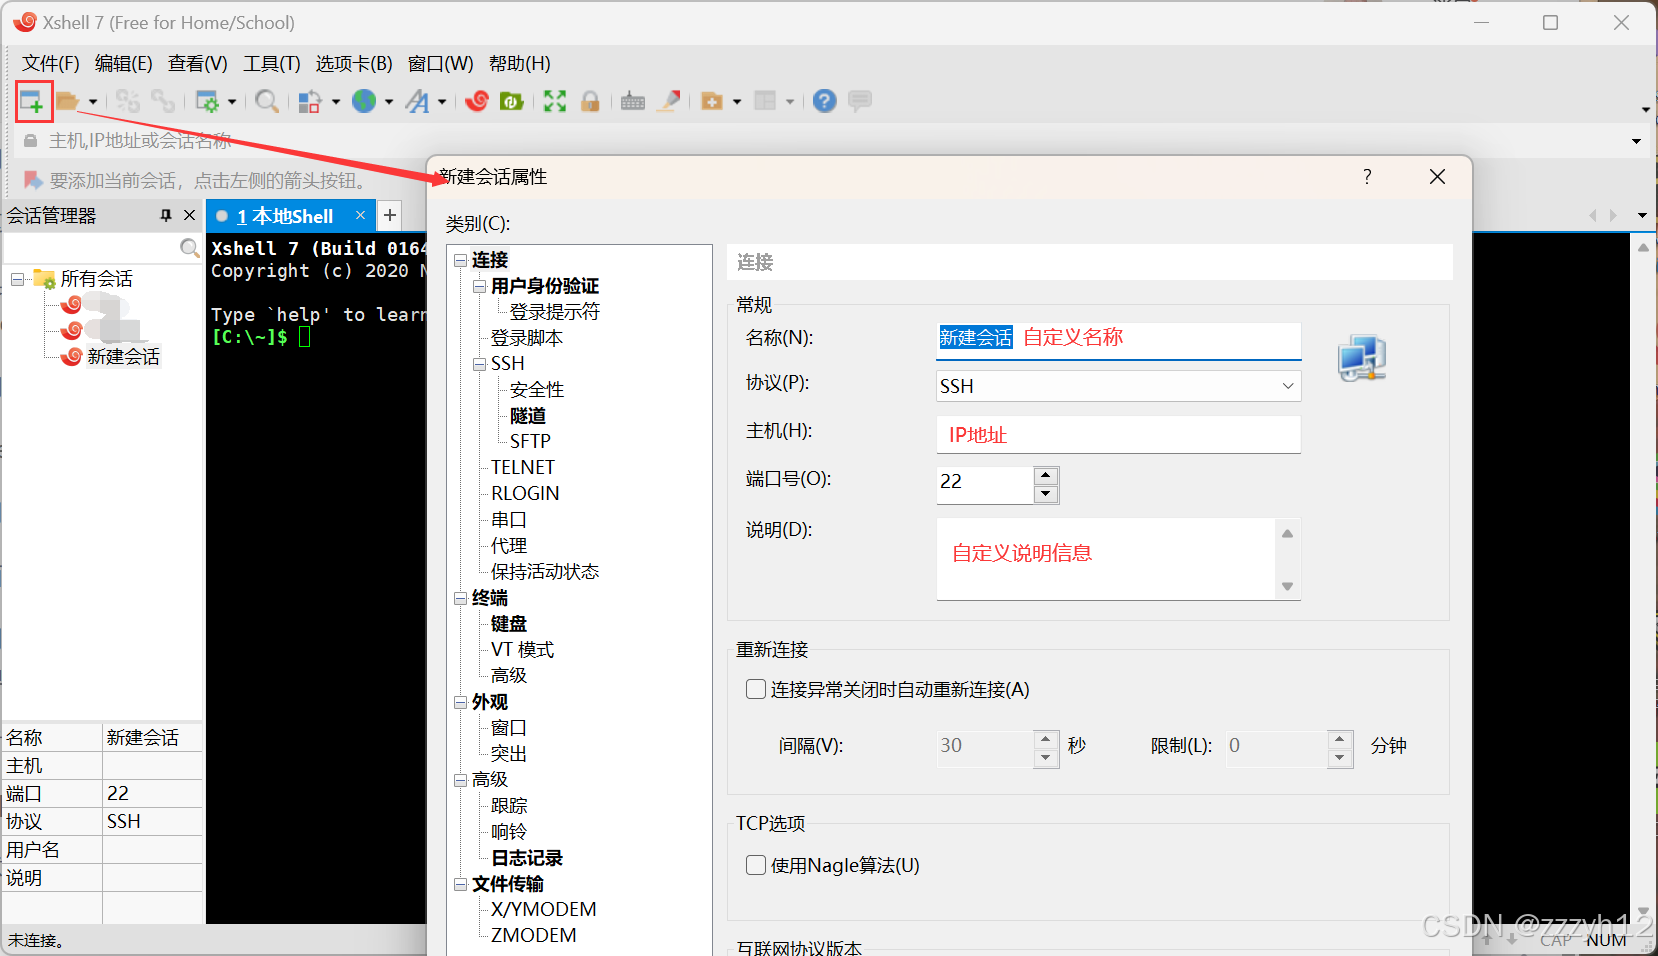Select VT 模式 in the category tree
This screenshot has width=1658, height=956.
pos(522,650)
